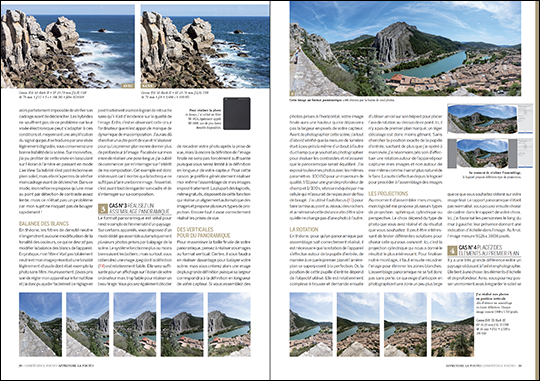The height and width of the screenshot is (381, 540).
Task: Click first vertical photo on the right page bottom row
Action: click(311, 325)
